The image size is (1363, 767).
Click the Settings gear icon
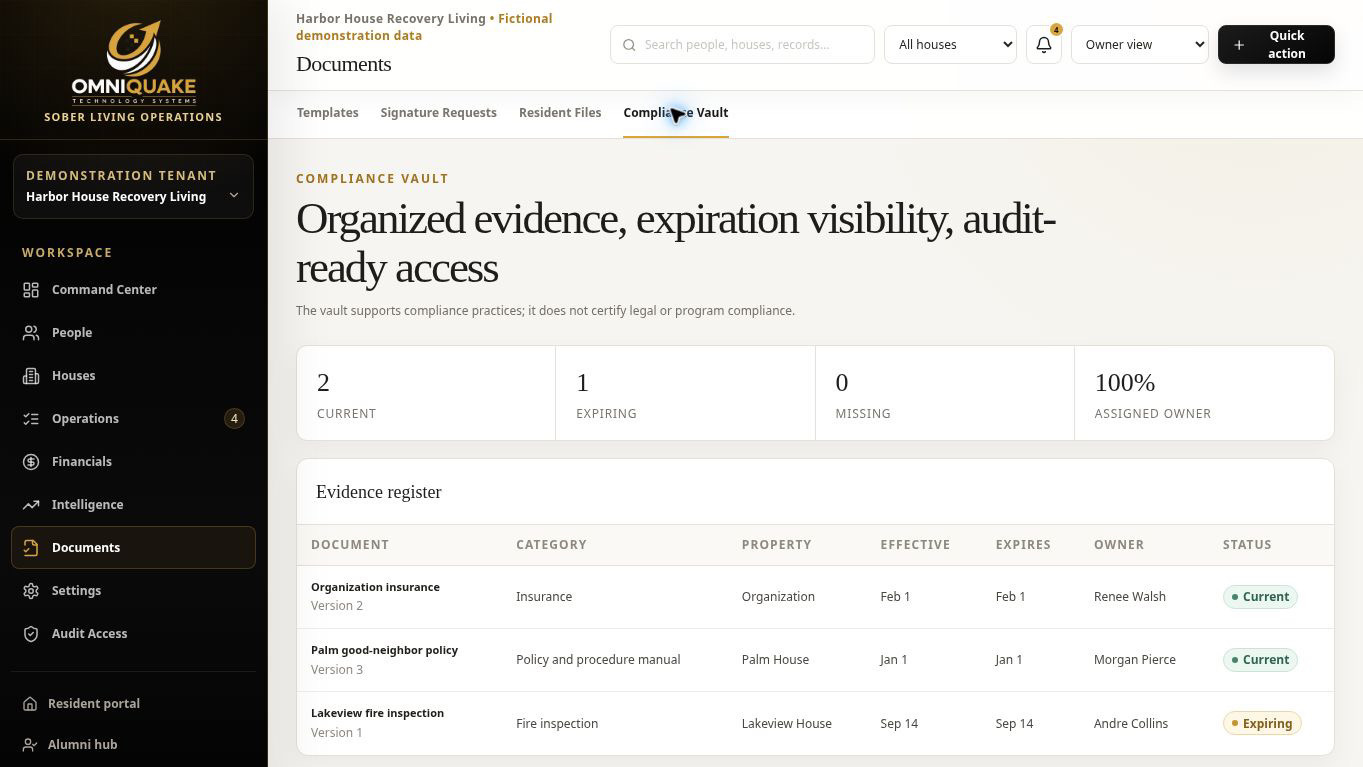(31, 591)
